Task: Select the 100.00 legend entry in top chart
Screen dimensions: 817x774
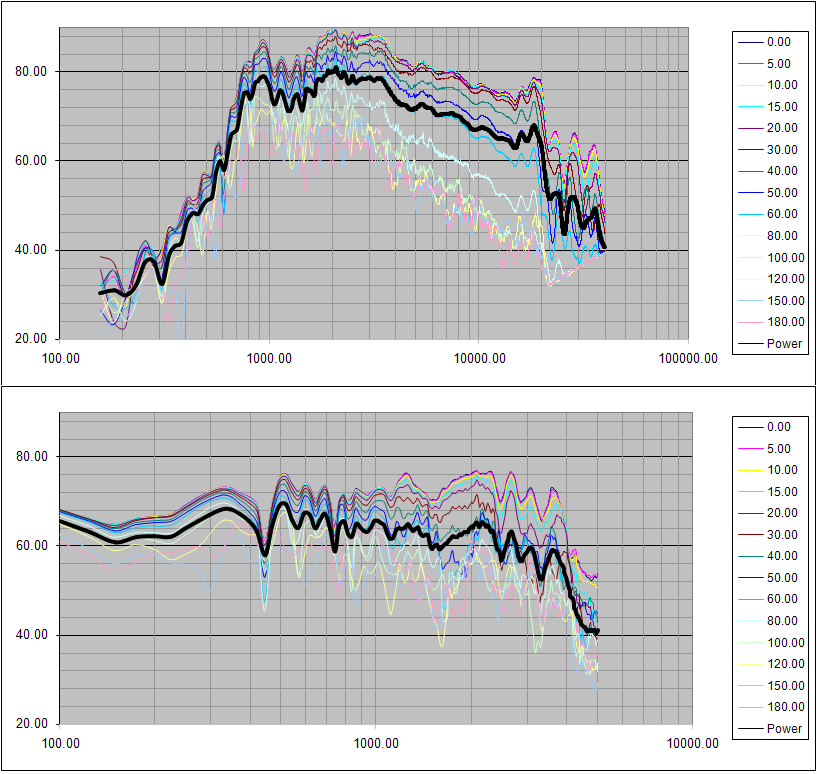Action: tap(771, 257)
